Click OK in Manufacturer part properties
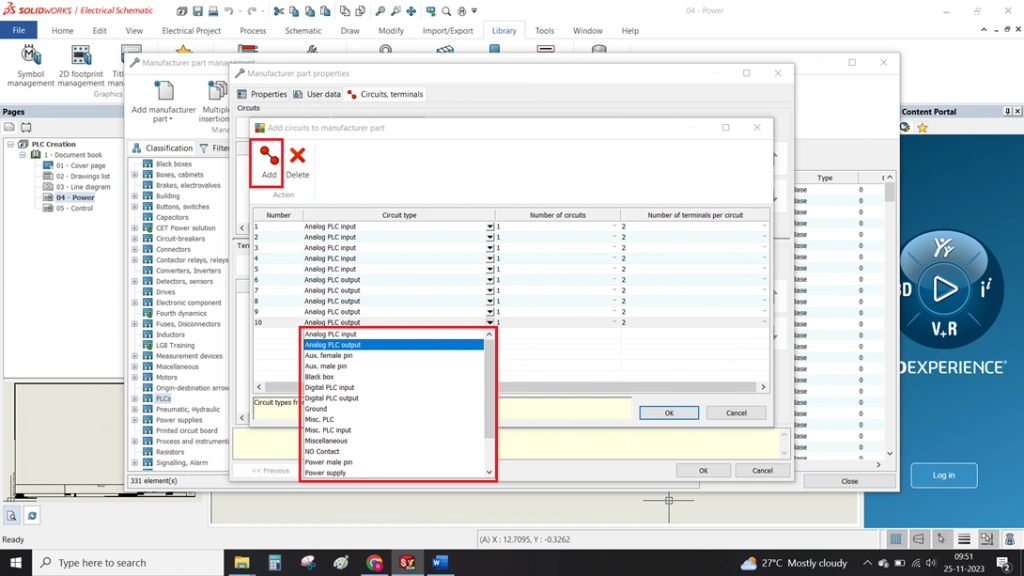 tap(703, 470)
